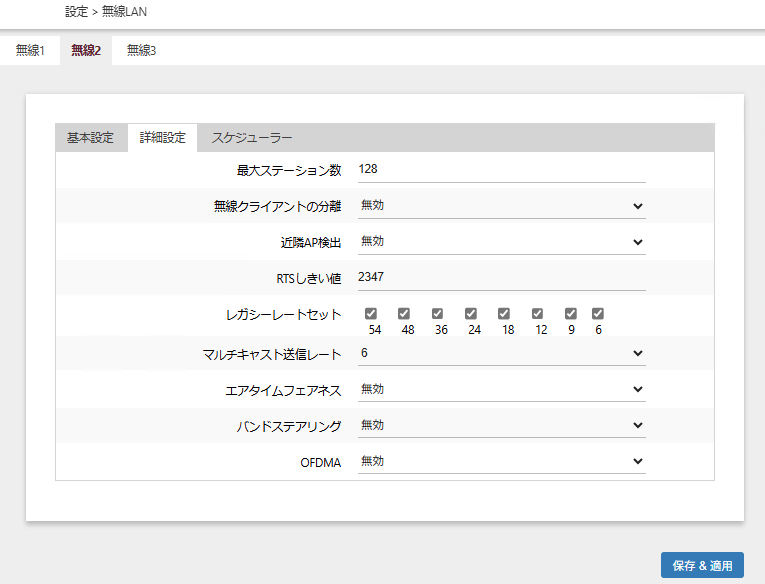765x584 pixels.
Task: Open the 無線クライアントの分離 dropdown
Action: (501, 206)
